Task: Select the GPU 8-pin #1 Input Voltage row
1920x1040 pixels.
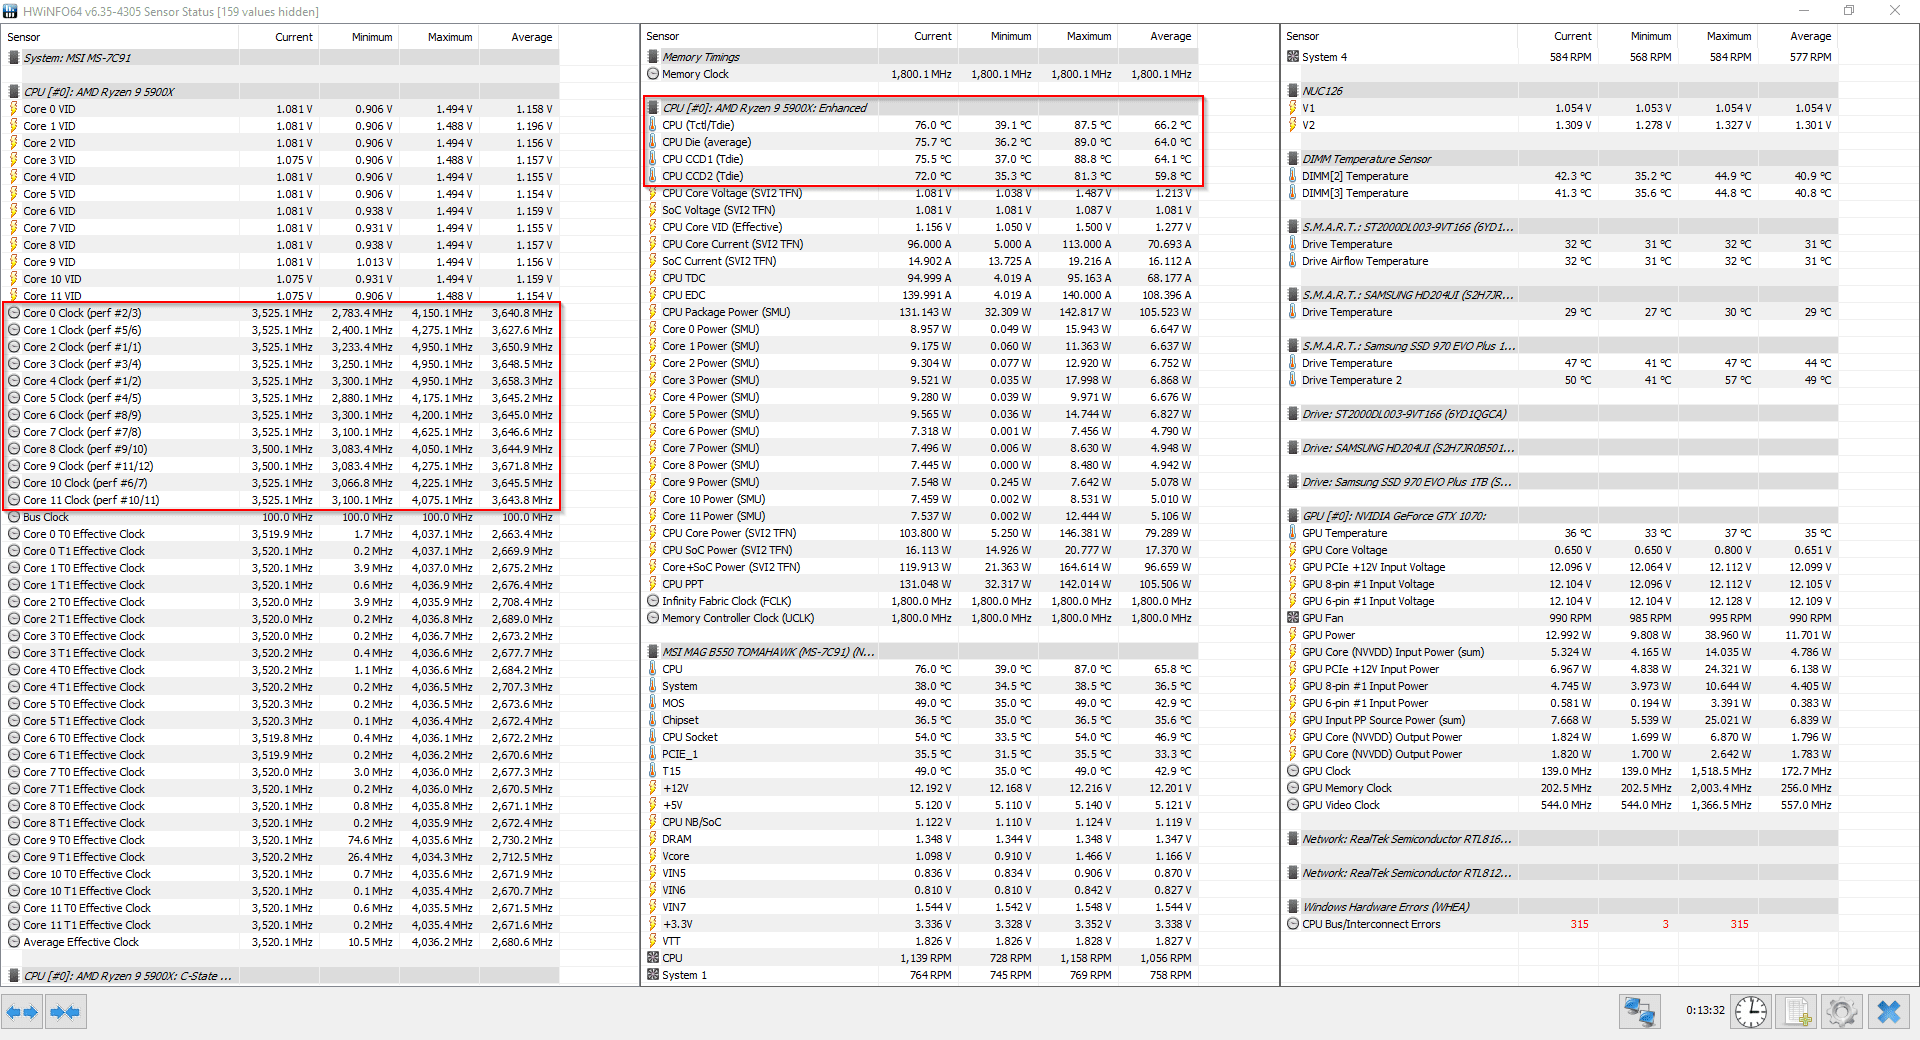Action: (x=1560, y=584)
